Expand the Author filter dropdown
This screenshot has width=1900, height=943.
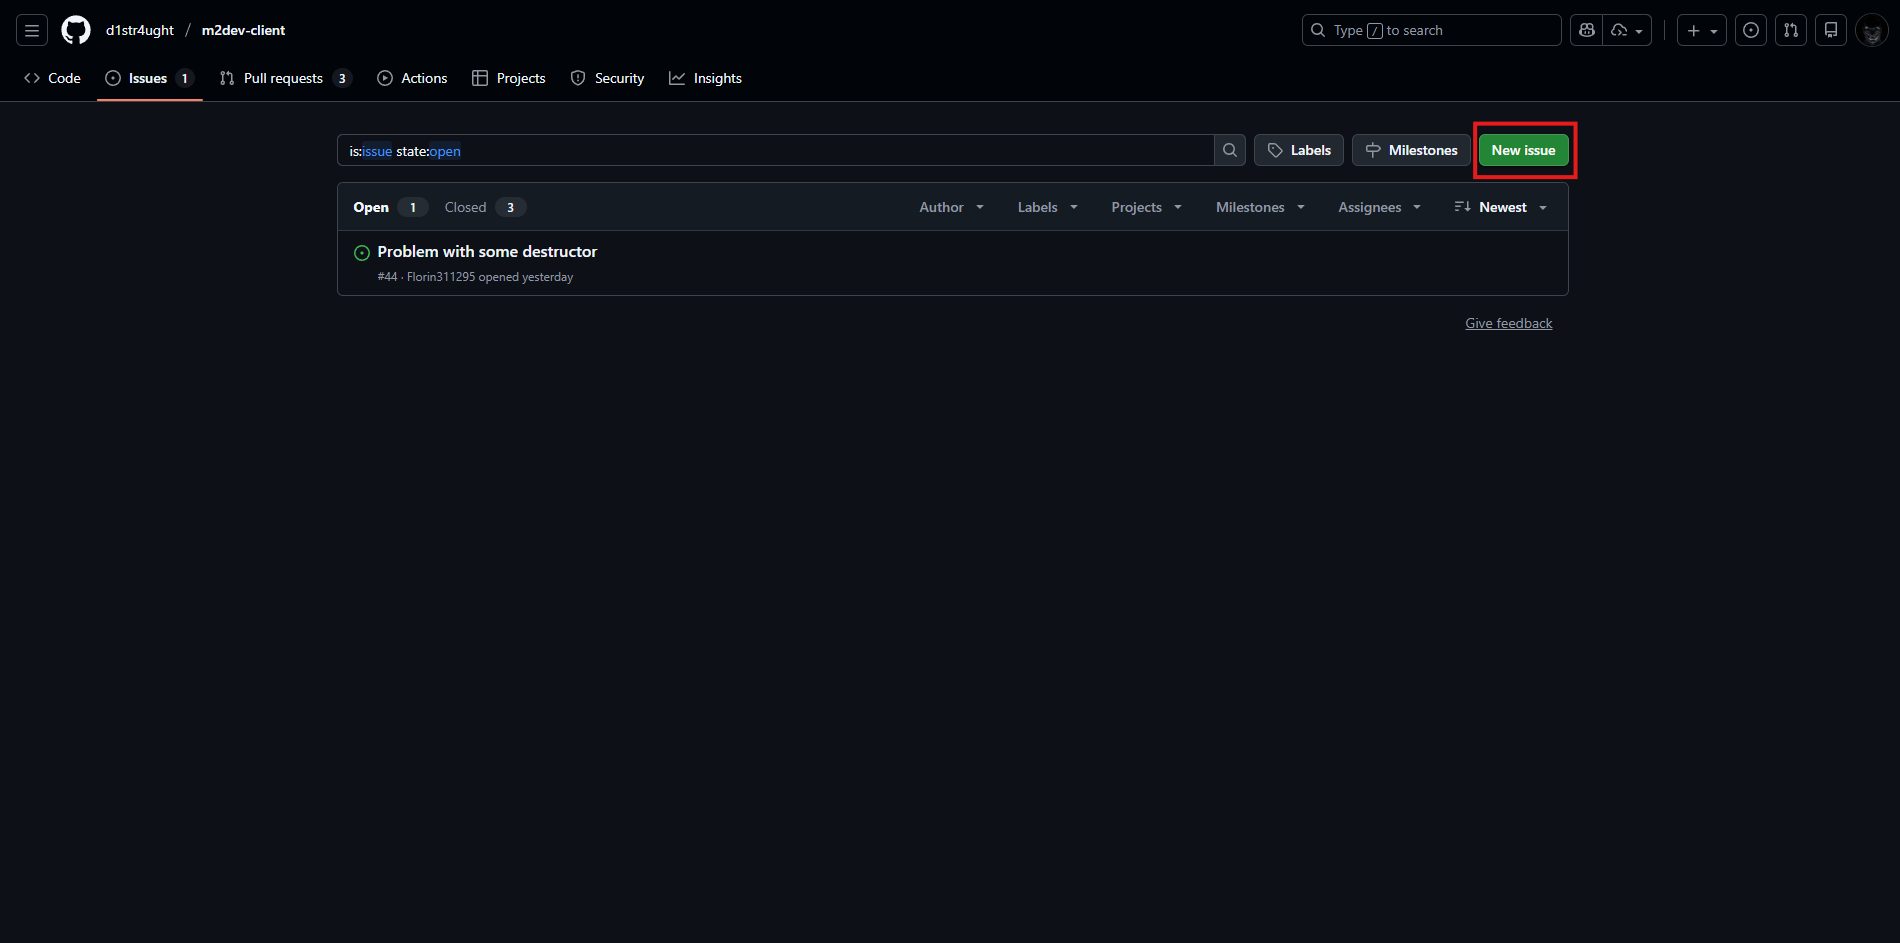click(x=951, y=207)
